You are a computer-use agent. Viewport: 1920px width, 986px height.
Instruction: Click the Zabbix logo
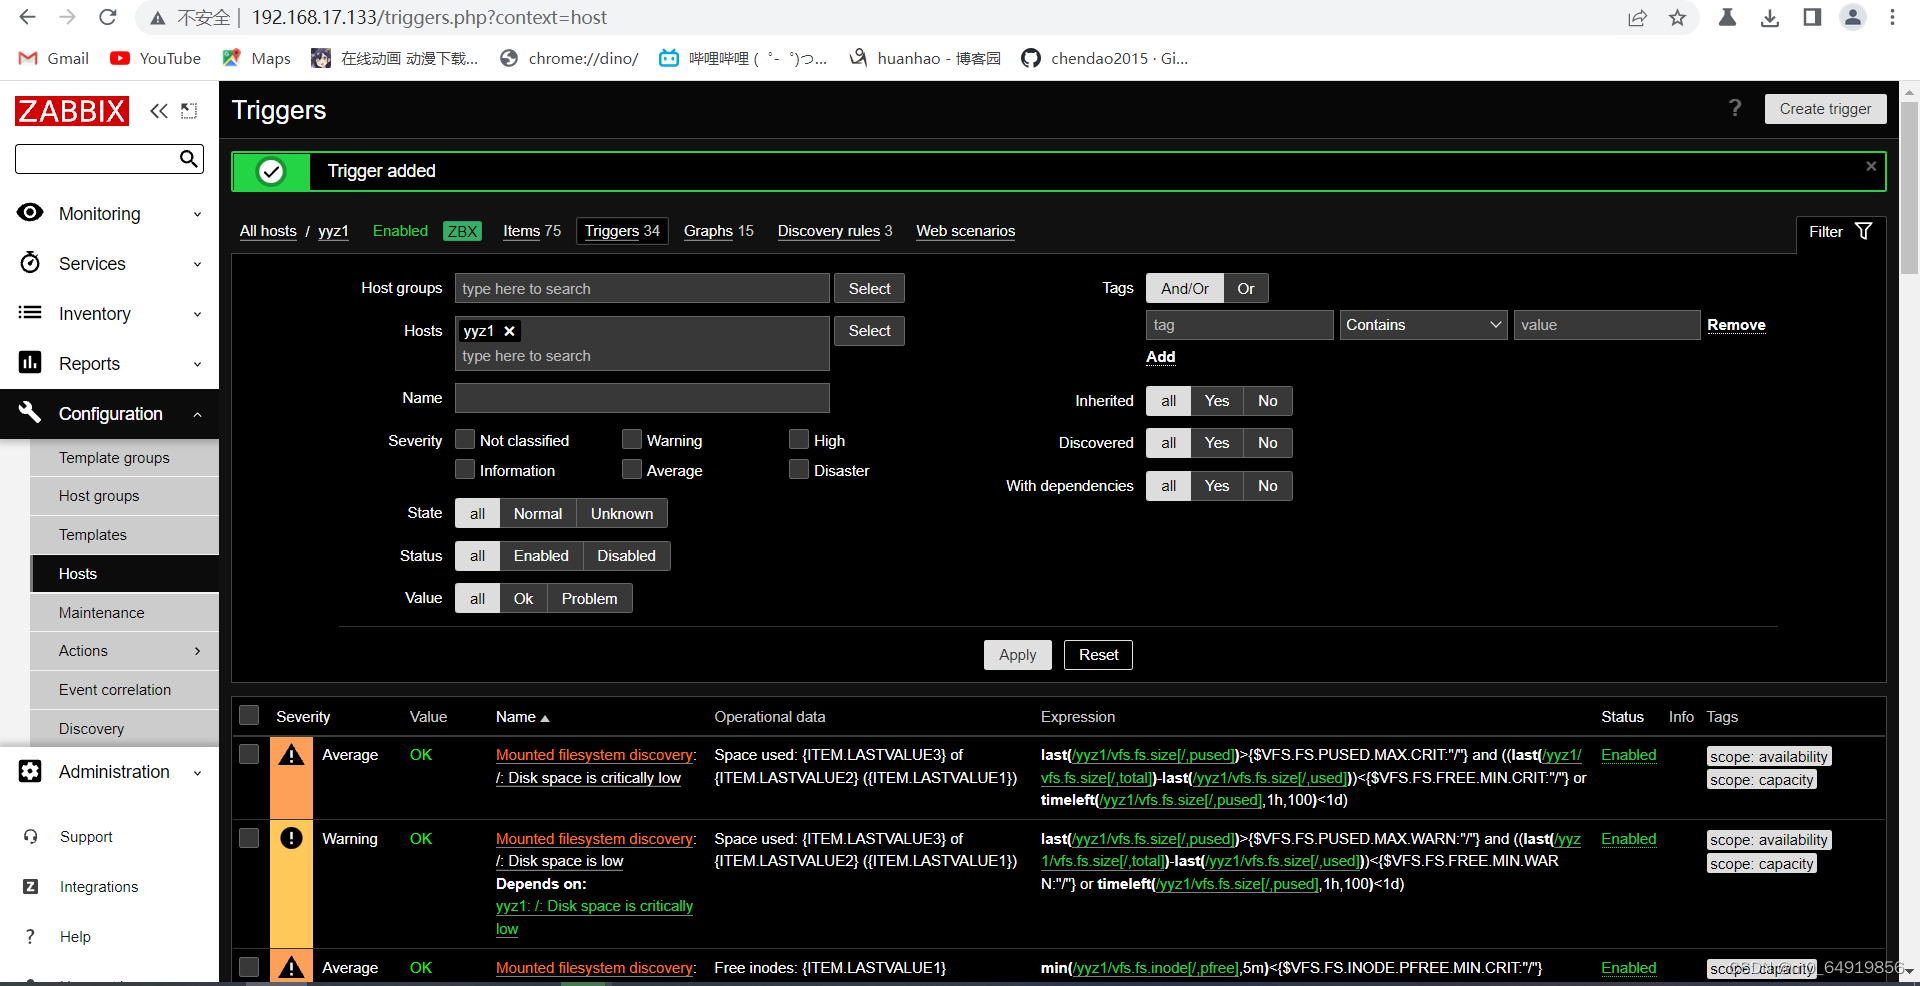point(72,110)
